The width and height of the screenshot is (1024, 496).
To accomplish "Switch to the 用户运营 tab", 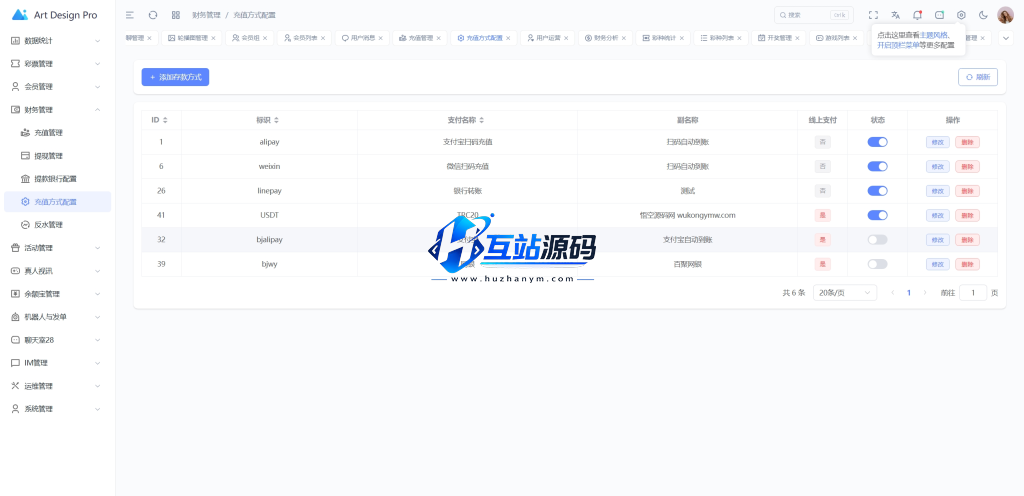I will pos(547,38).
